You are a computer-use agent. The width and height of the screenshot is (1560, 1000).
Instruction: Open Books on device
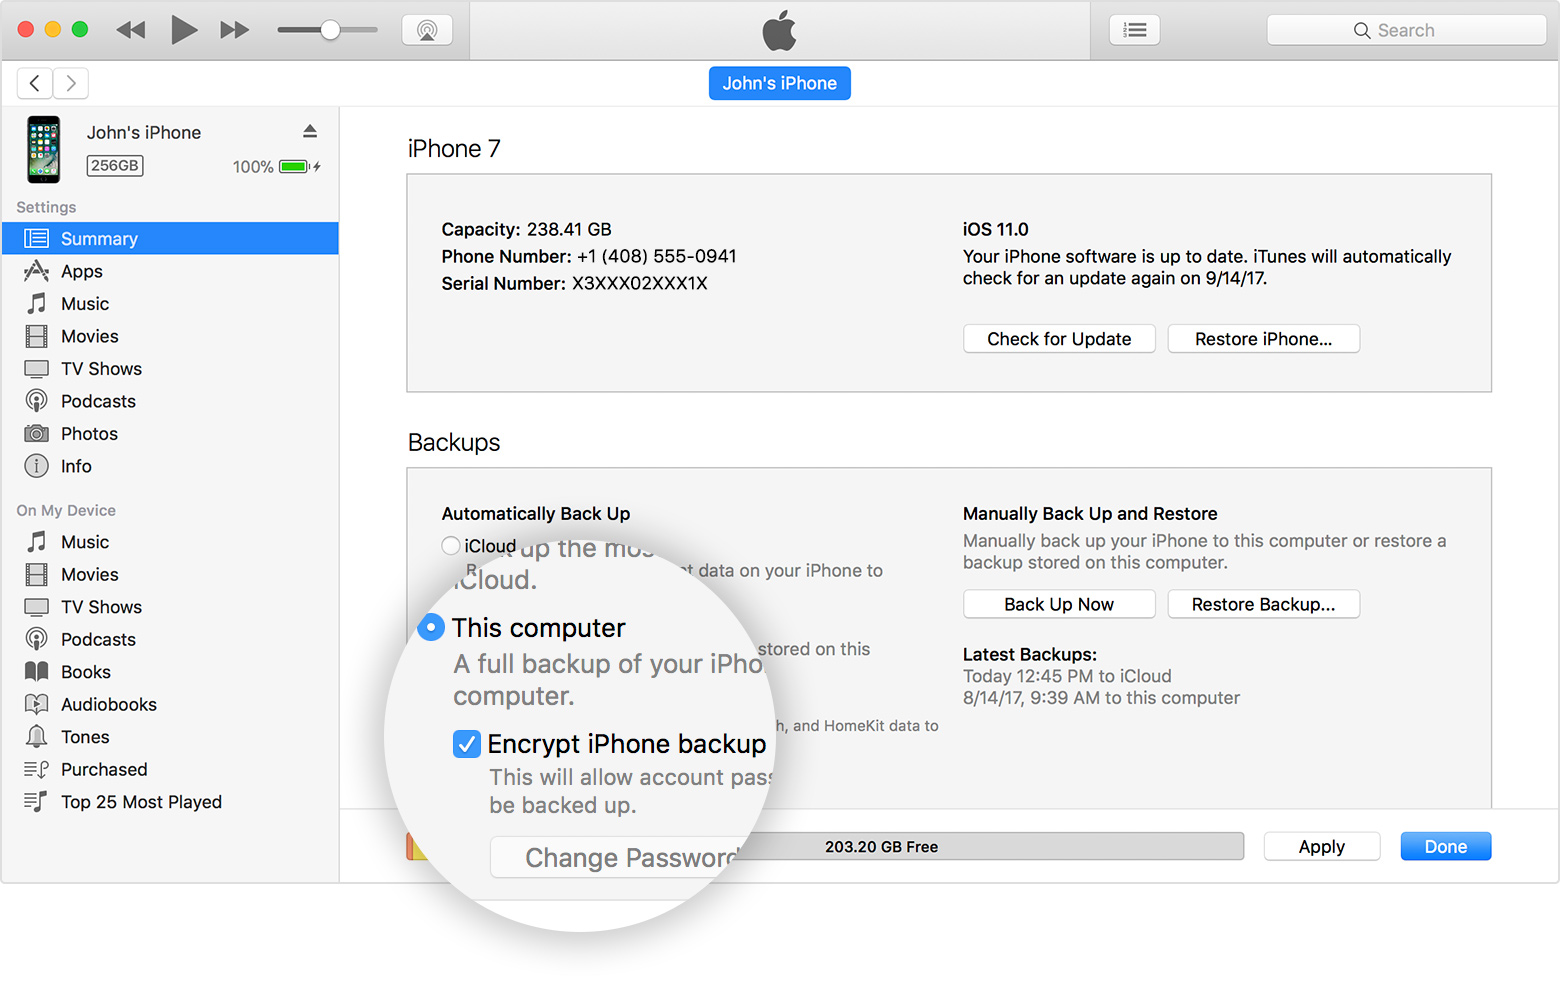pyautogui.click(x=170, y=672)
